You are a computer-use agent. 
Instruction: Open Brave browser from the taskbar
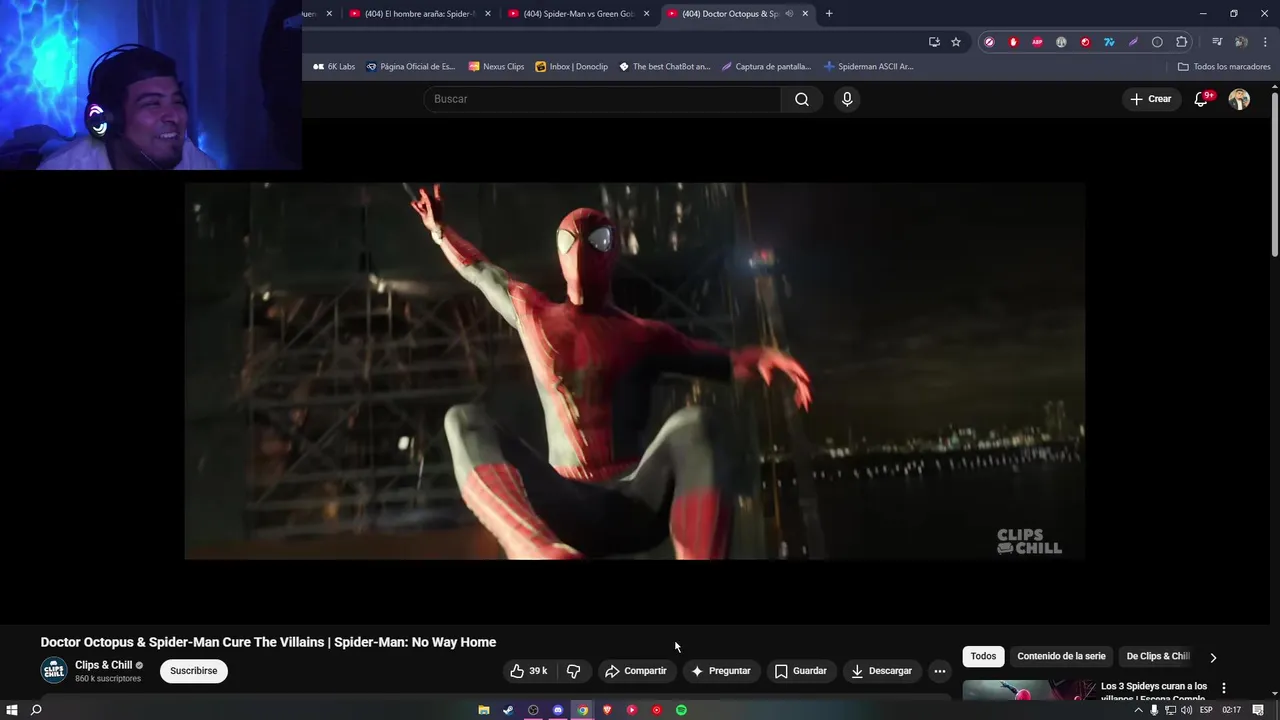pyautogui.click(x=607, y=710)
